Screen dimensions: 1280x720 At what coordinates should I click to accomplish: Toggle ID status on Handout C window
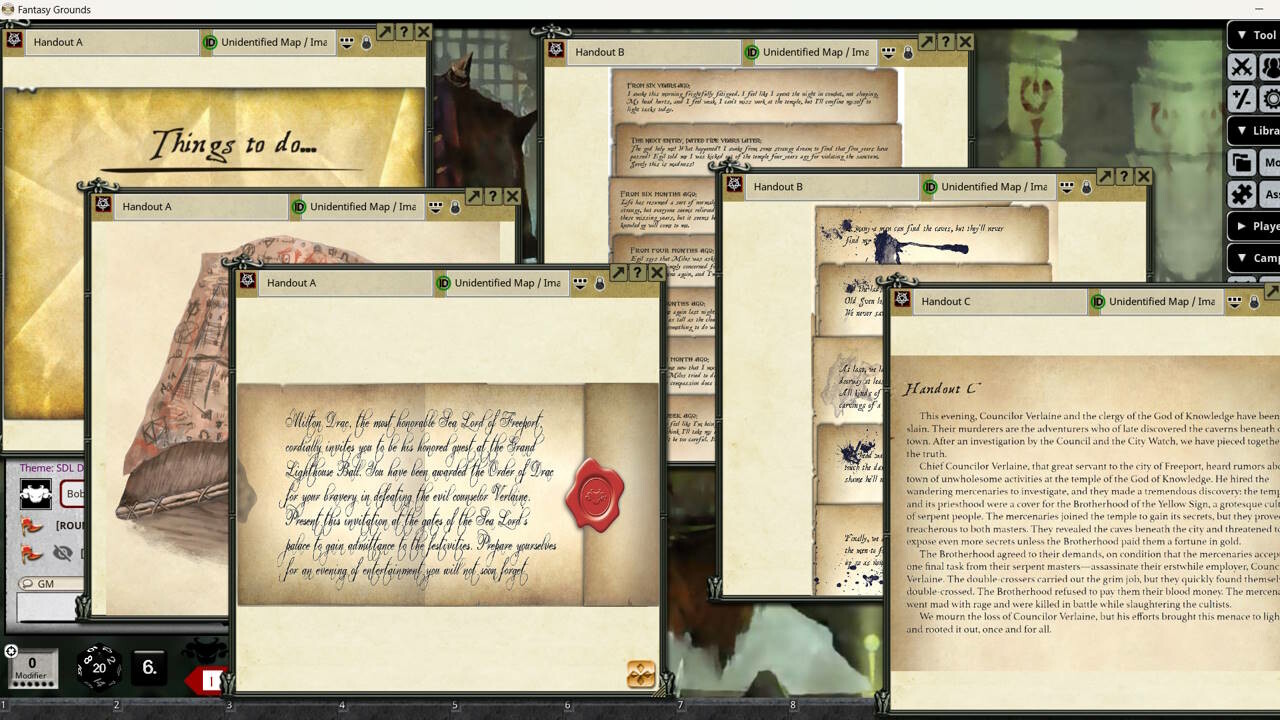point(1097,301)
